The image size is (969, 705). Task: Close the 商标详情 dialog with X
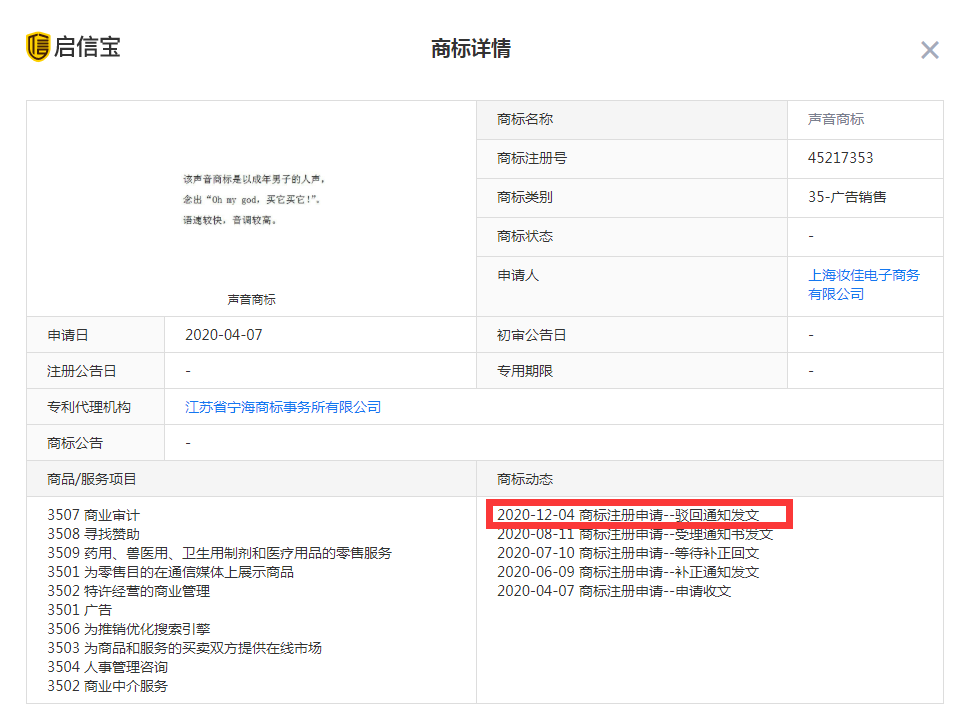pyautogui.click(x=929, y=49)
